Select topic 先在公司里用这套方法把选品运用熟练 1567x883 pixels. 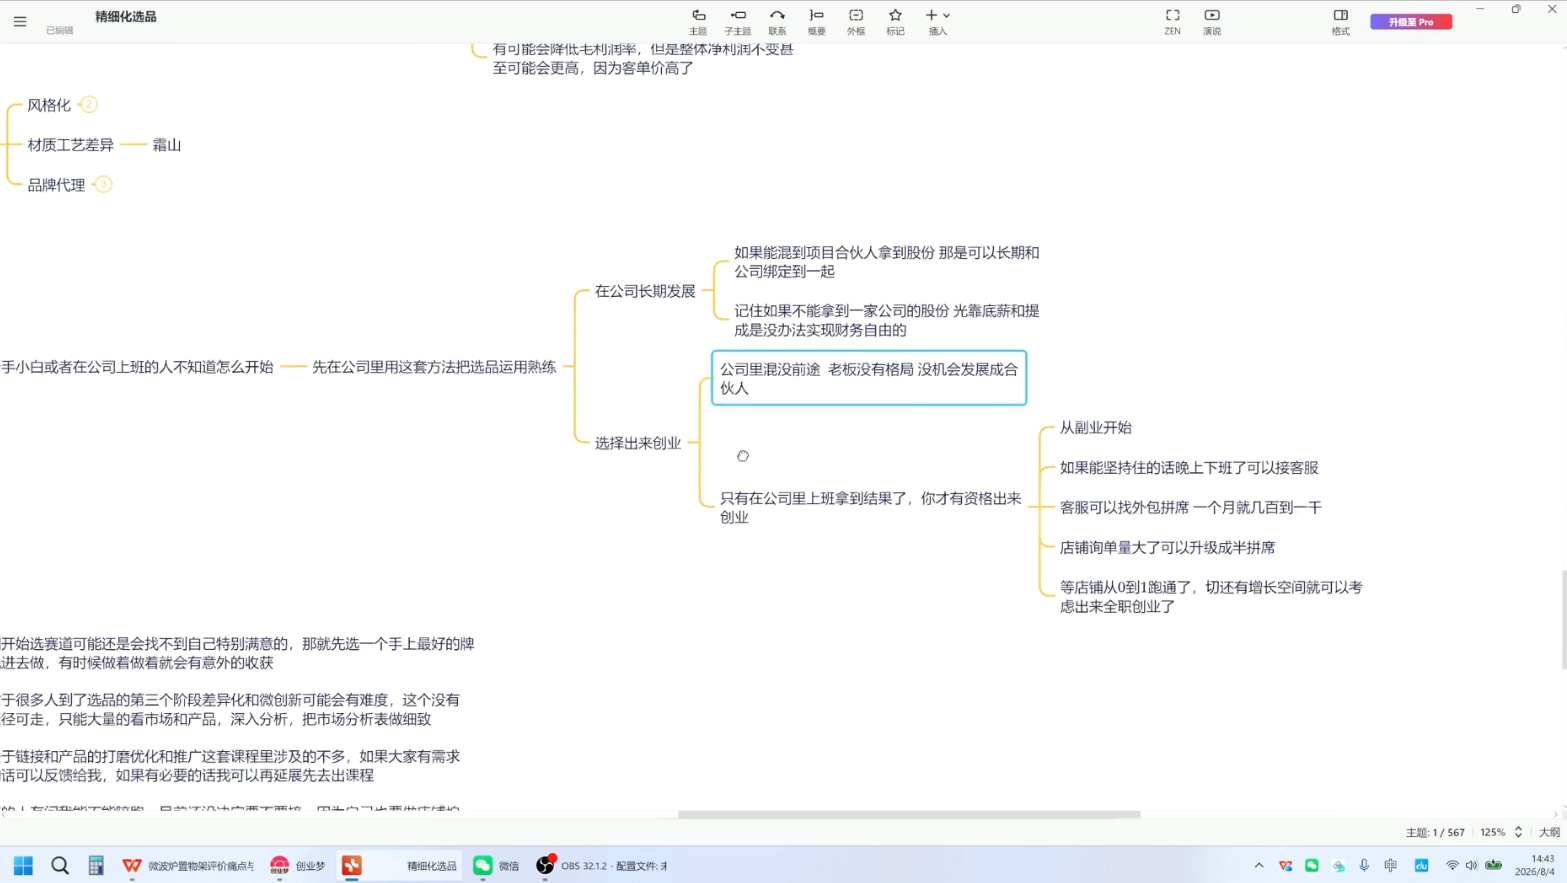434,367
